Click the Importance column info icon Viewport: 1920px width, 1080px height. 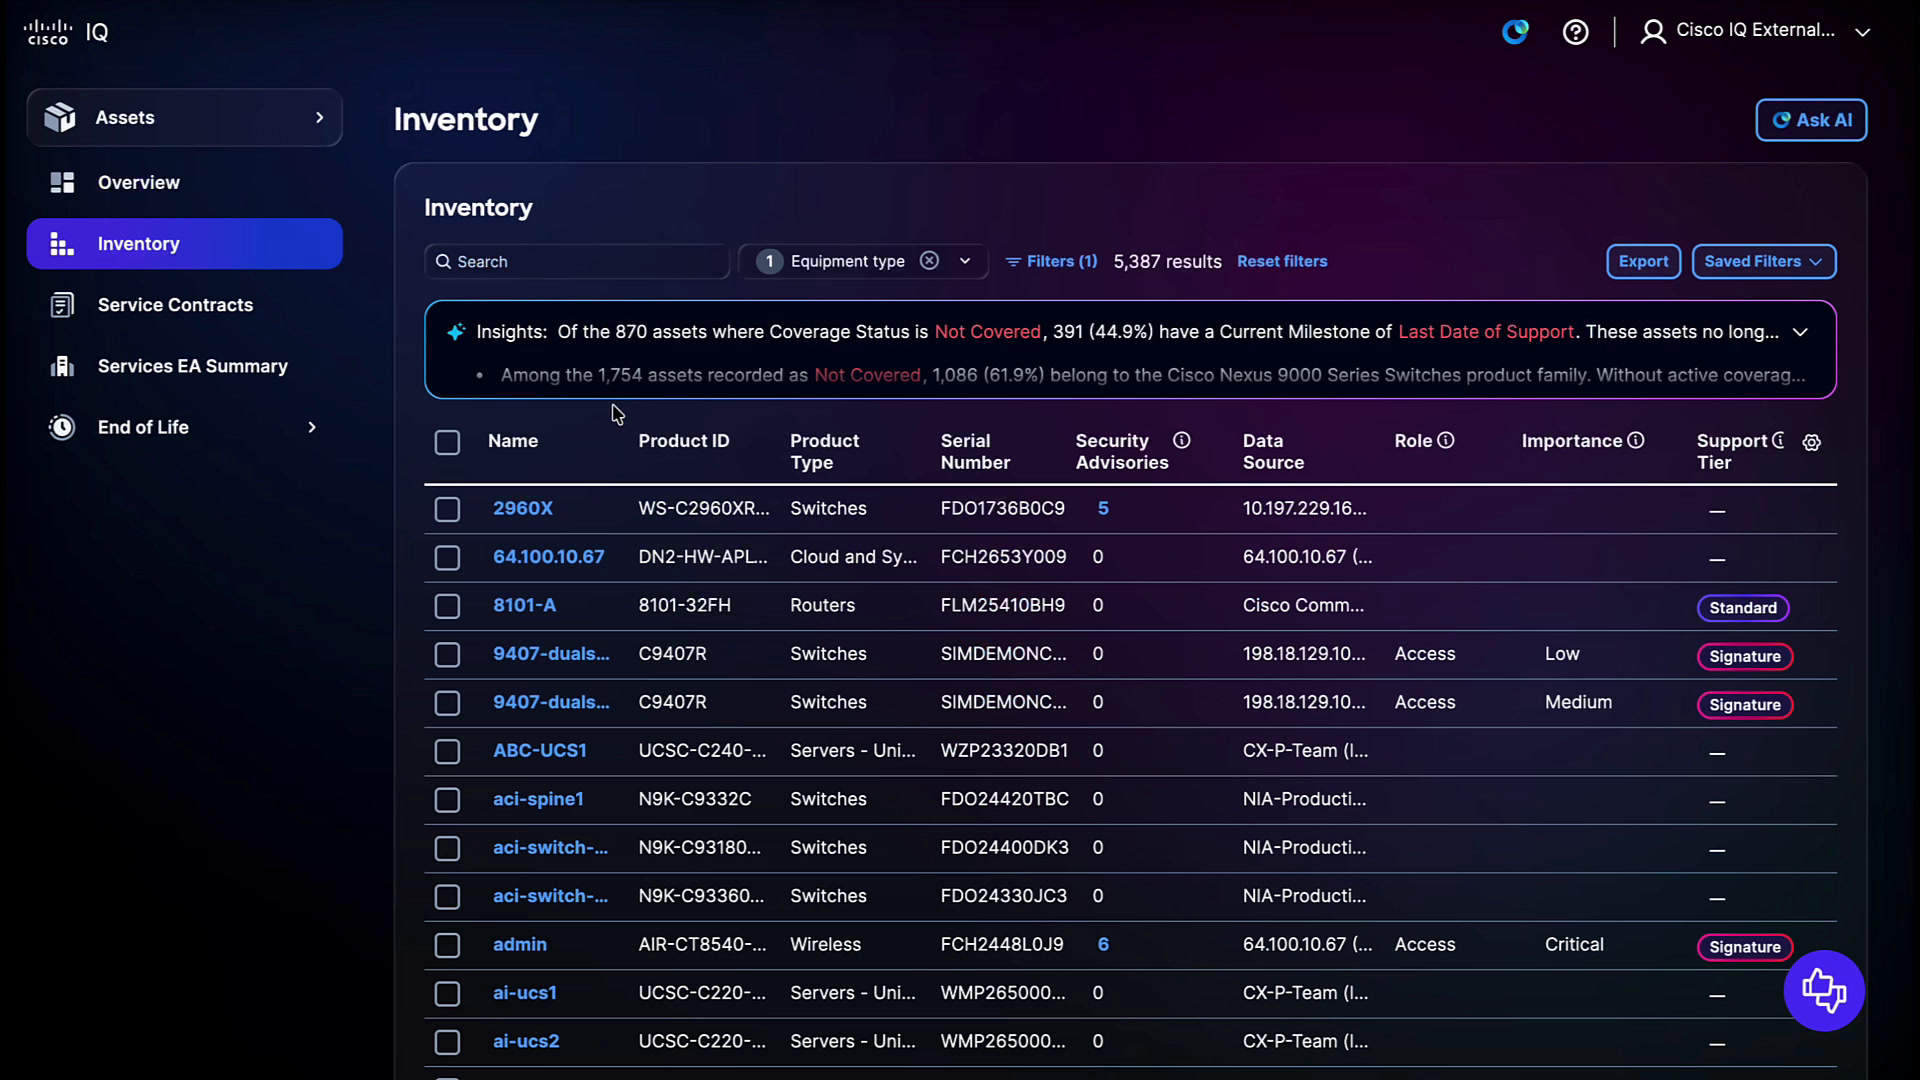pos(1636,440)
